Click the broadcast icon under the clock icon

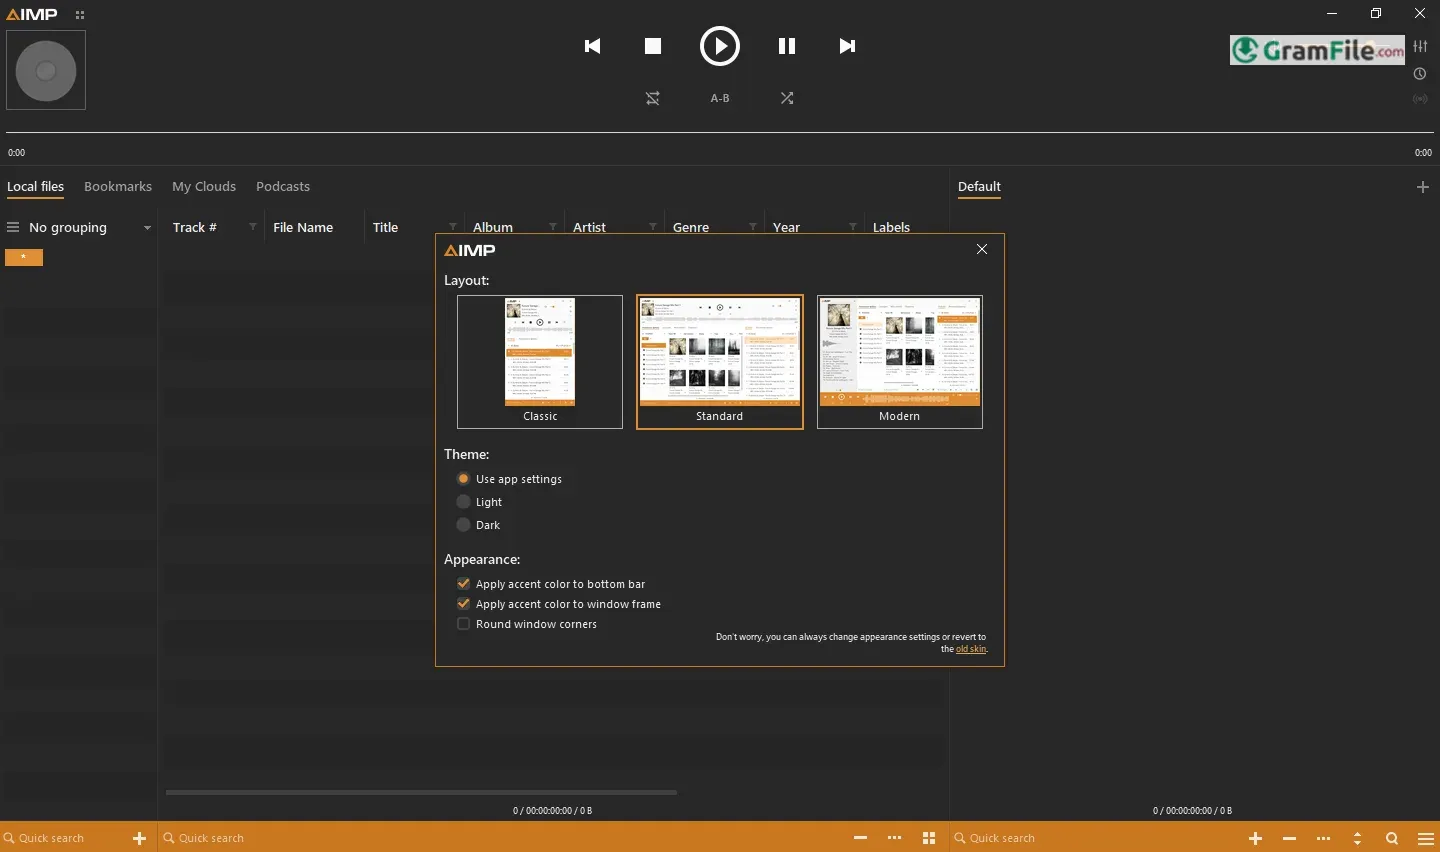(x=1420, y=99)
